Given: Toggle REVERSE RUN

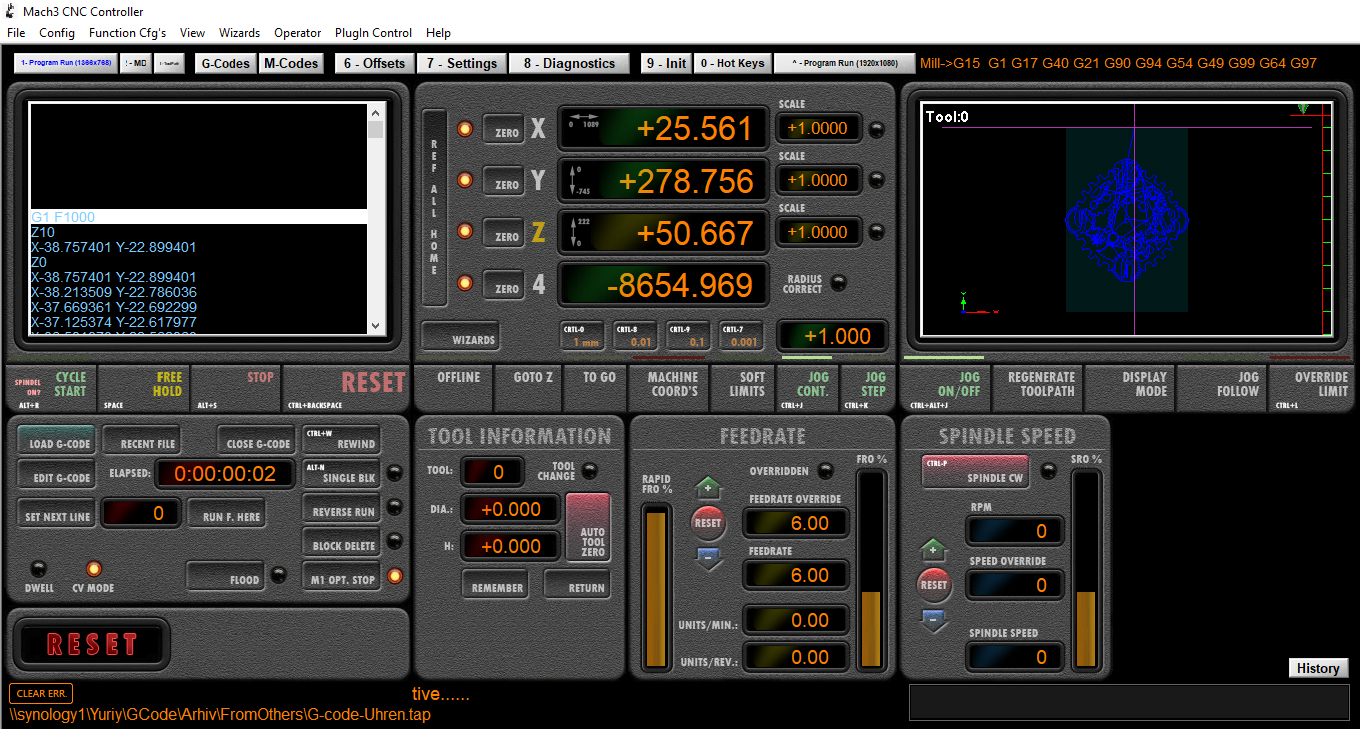Looking at the screenshot, I should [x=342, y=508].
